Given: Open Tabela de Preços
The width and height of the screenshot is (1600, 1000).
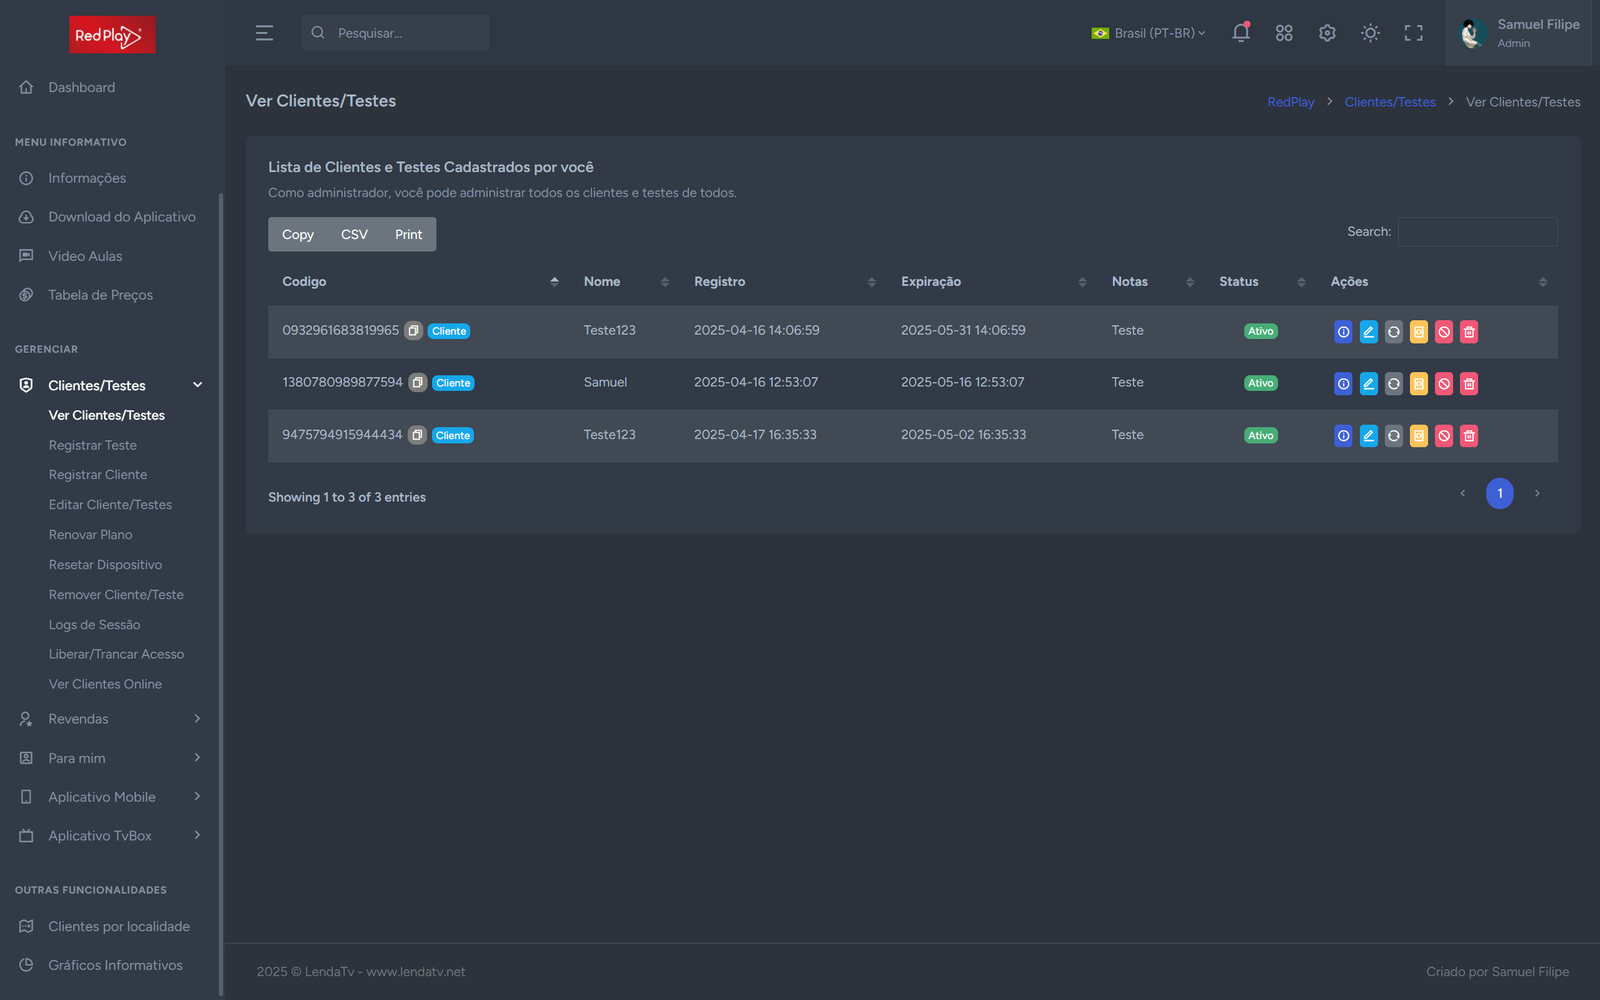Looking at the screenshot, I should click(100, 295).
